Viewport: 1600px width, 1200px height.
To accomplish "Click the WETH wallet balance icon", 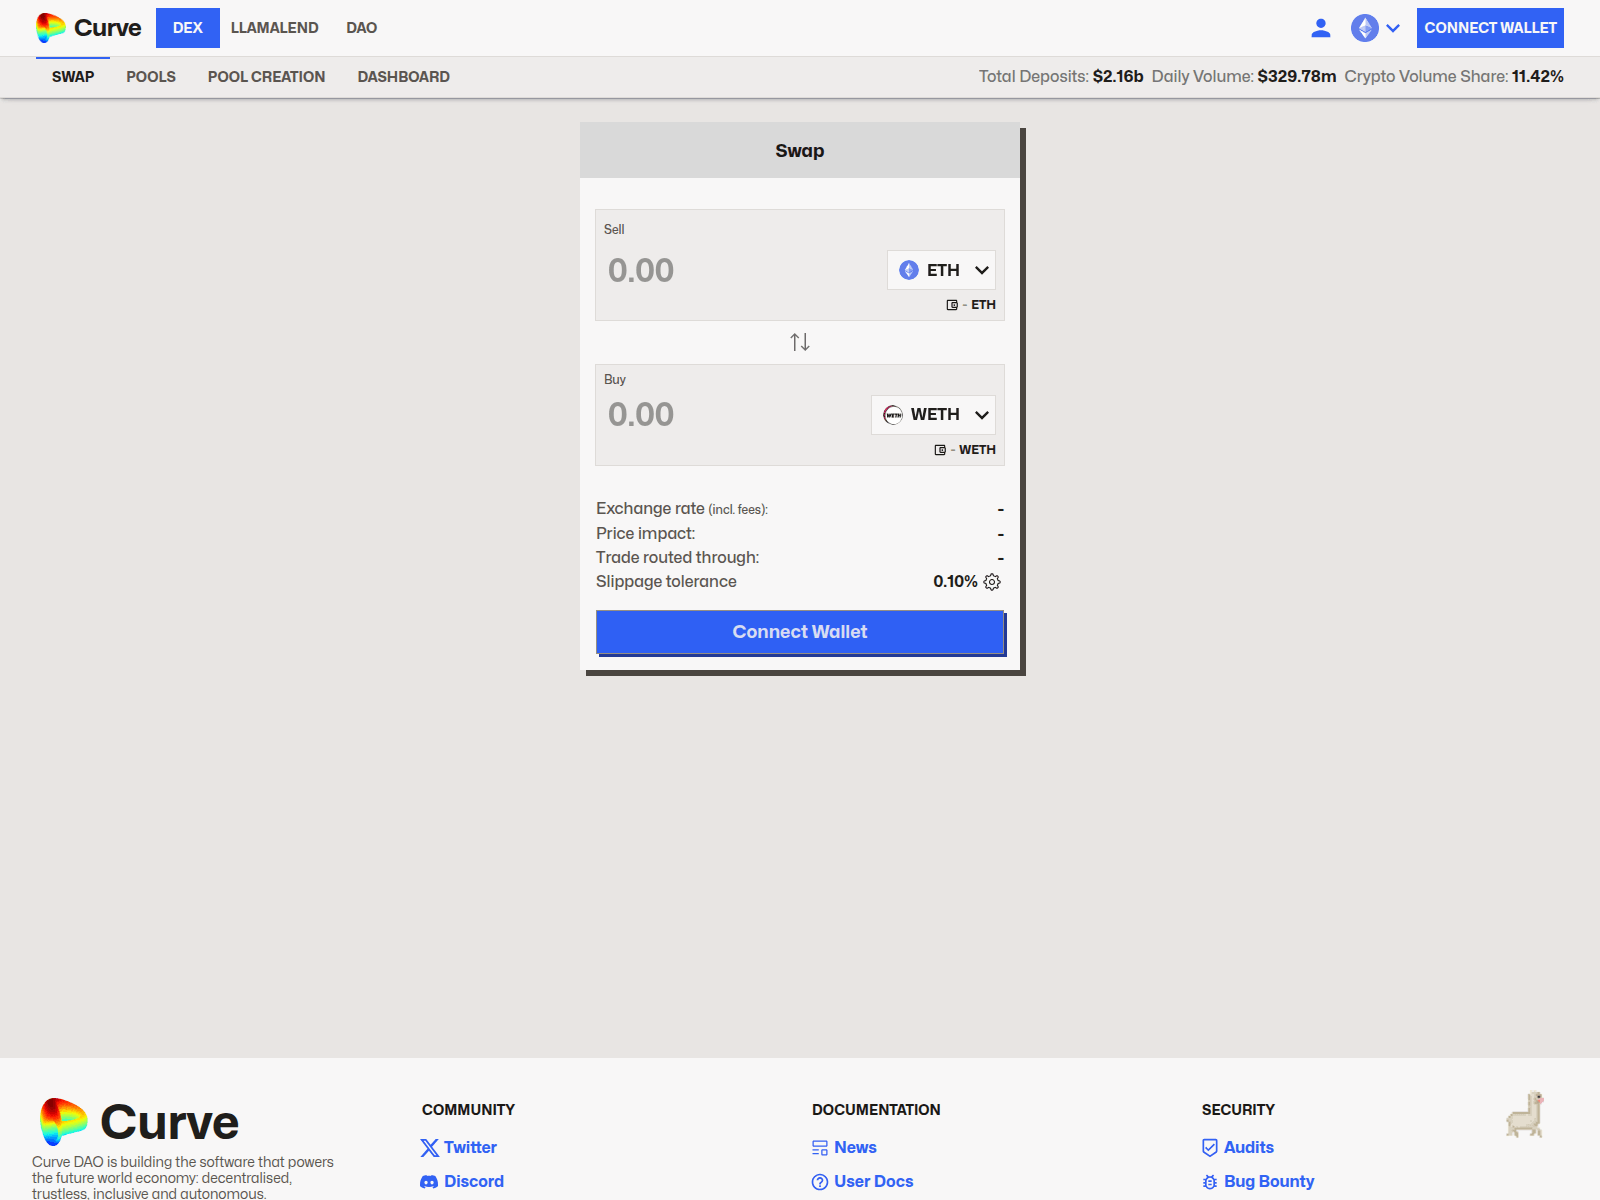I will [x=940, y=450].
